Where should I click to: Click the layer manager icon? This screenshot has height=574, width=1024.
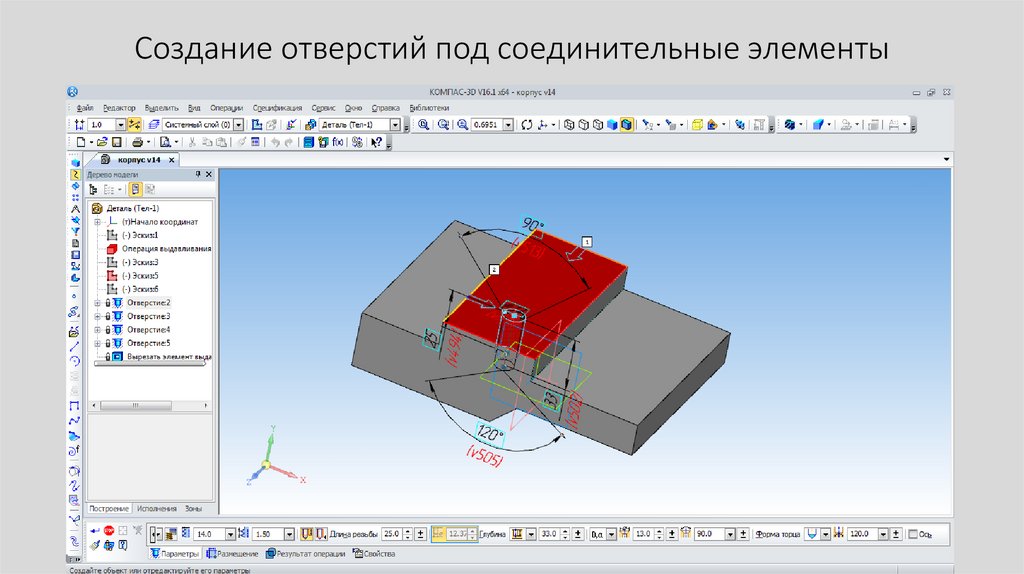[153, 124]
